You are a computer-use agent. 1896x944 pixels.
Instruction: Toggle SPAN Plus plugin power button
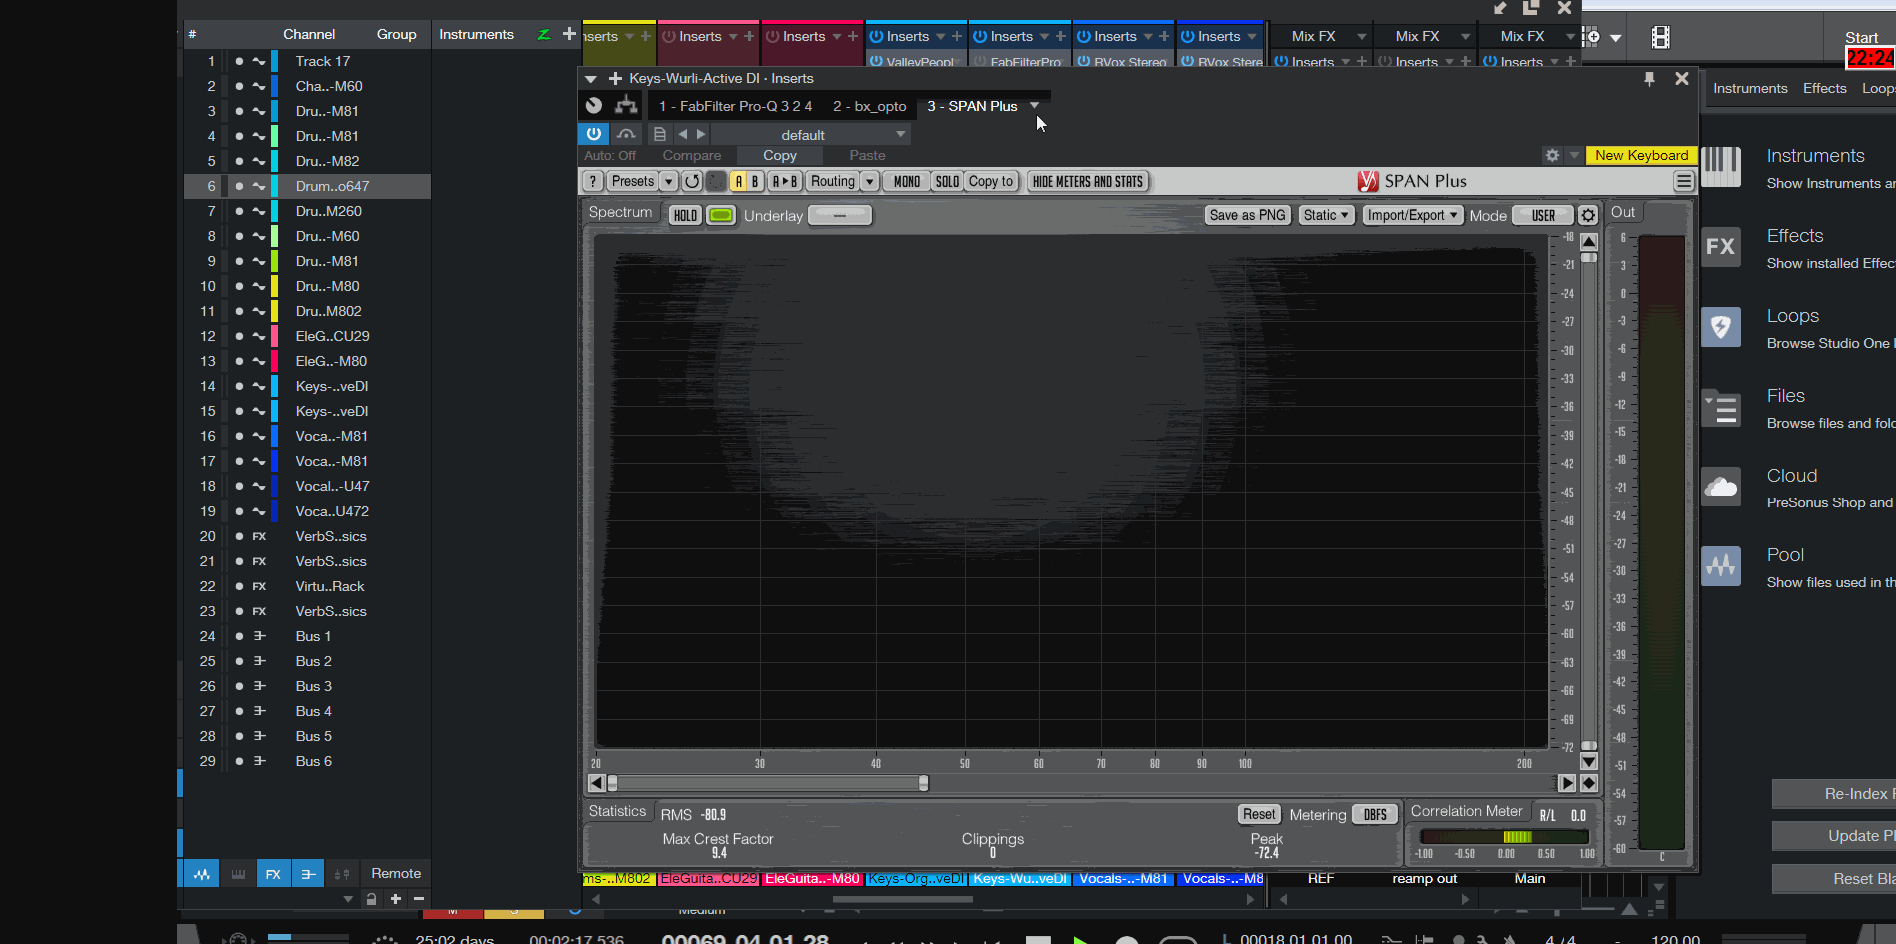(594, 134)
